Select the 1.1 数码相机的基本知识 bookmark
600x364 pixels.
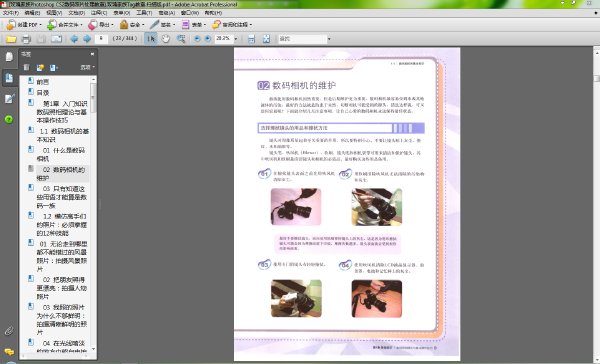[x=62, y=135]
